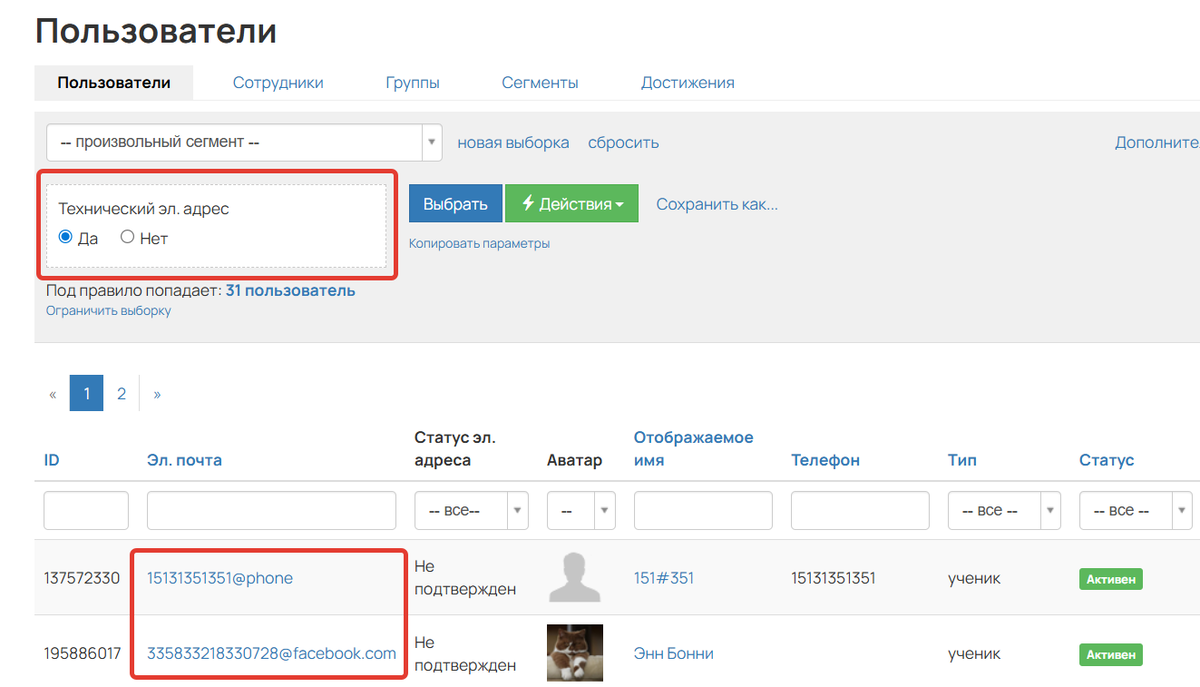Viewport: 1200px width, 687px height.
Task: Open the 'Статус' column filter dropdown
Action: 1135,510
